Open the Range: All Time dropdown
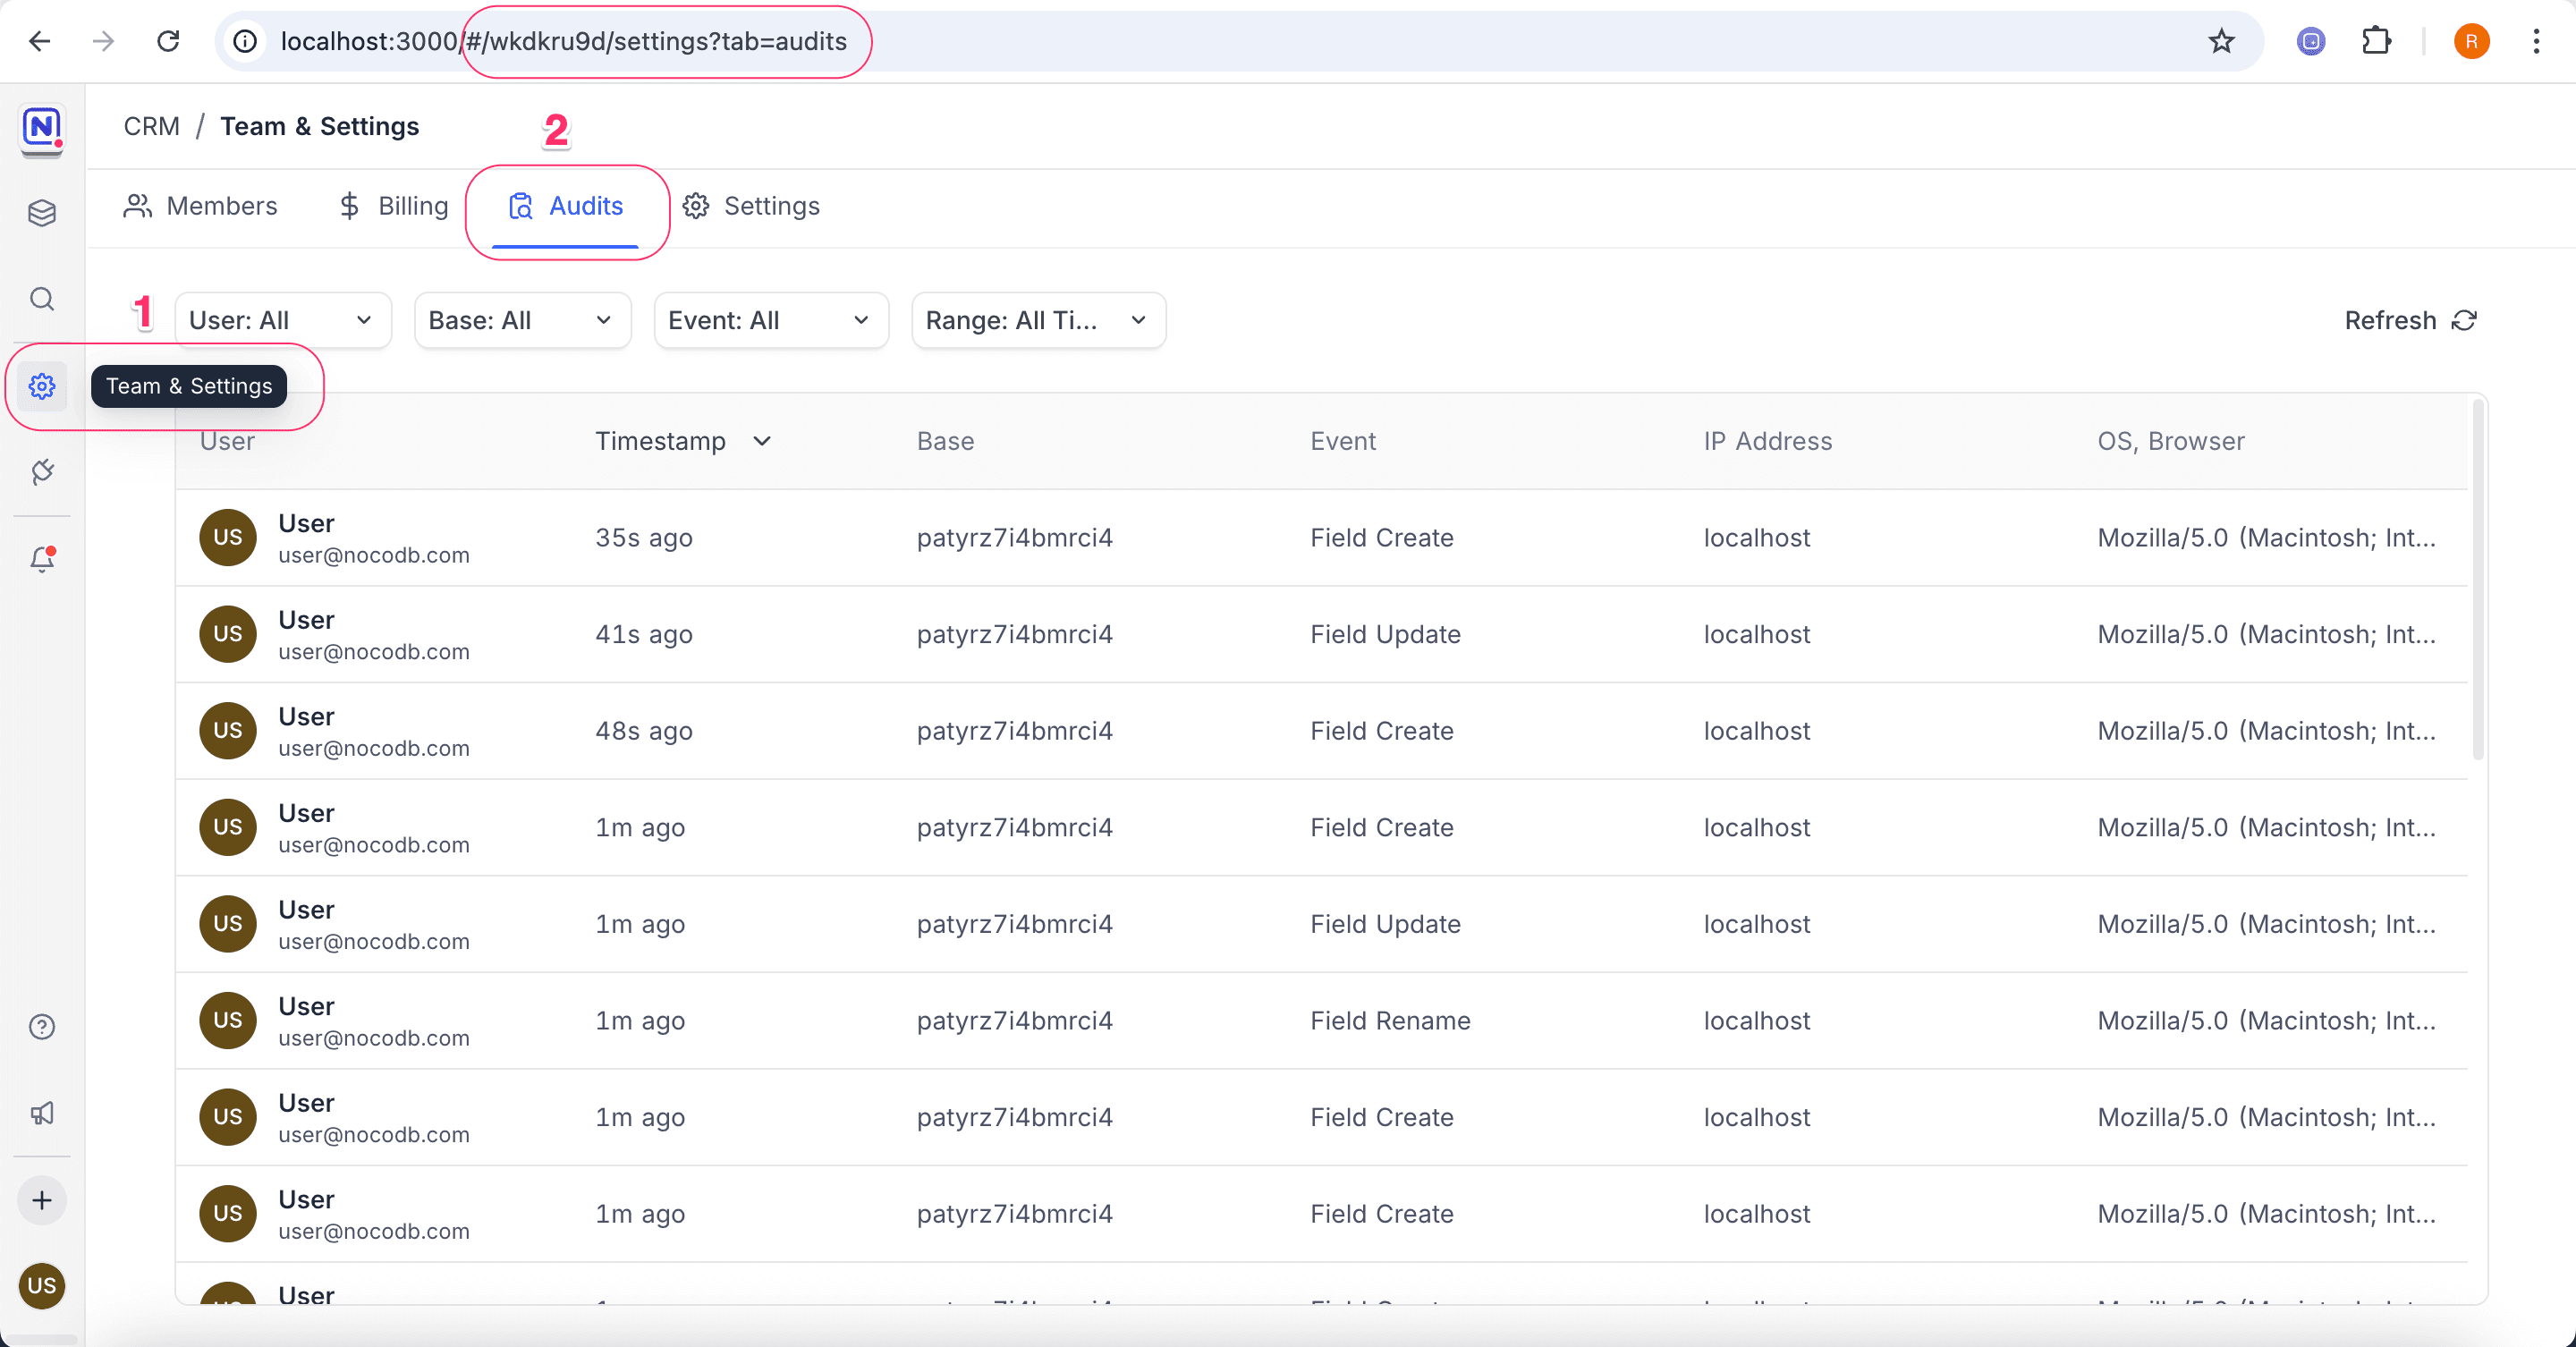This screenshot has width=2576, height=1347. click(x=1037, y=320)
